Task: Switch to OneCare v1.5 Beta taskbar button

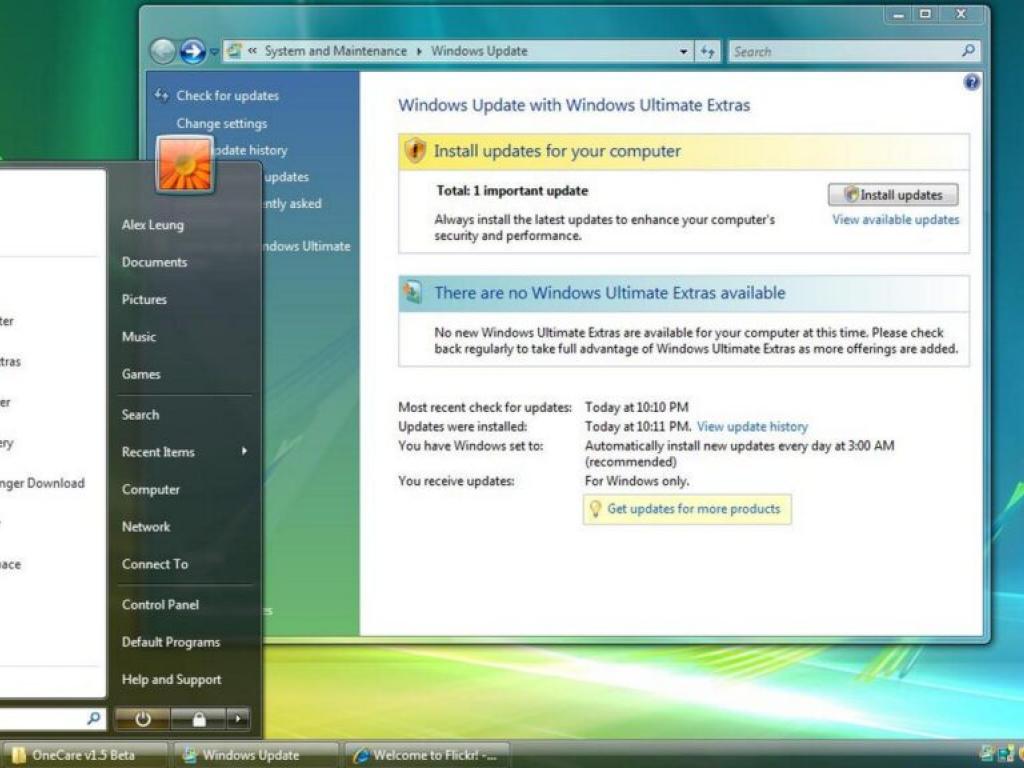Action: click(85, 755)
